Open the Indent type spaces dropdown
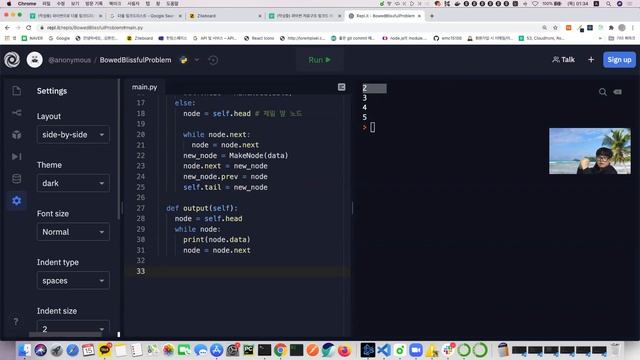Viewport: 640px width, 360px height. (73, 280)
